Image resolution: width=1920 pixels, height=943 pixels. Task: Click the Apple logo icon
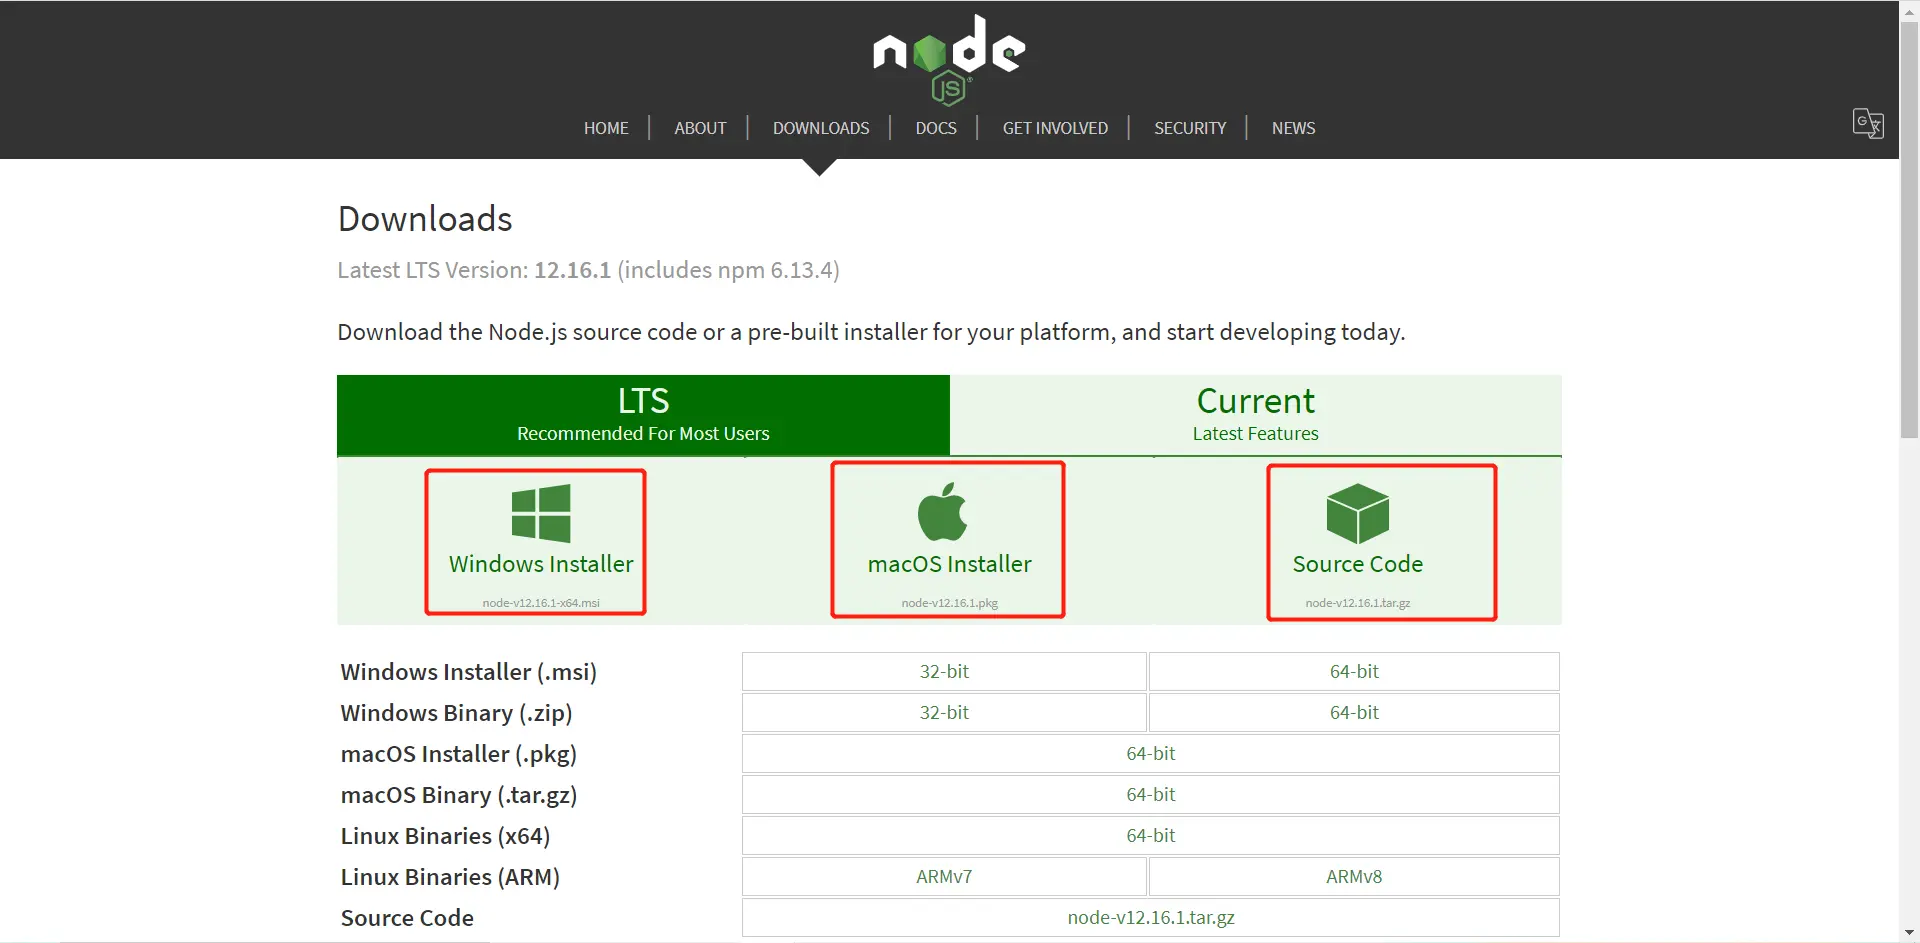[x=942, y=512]
